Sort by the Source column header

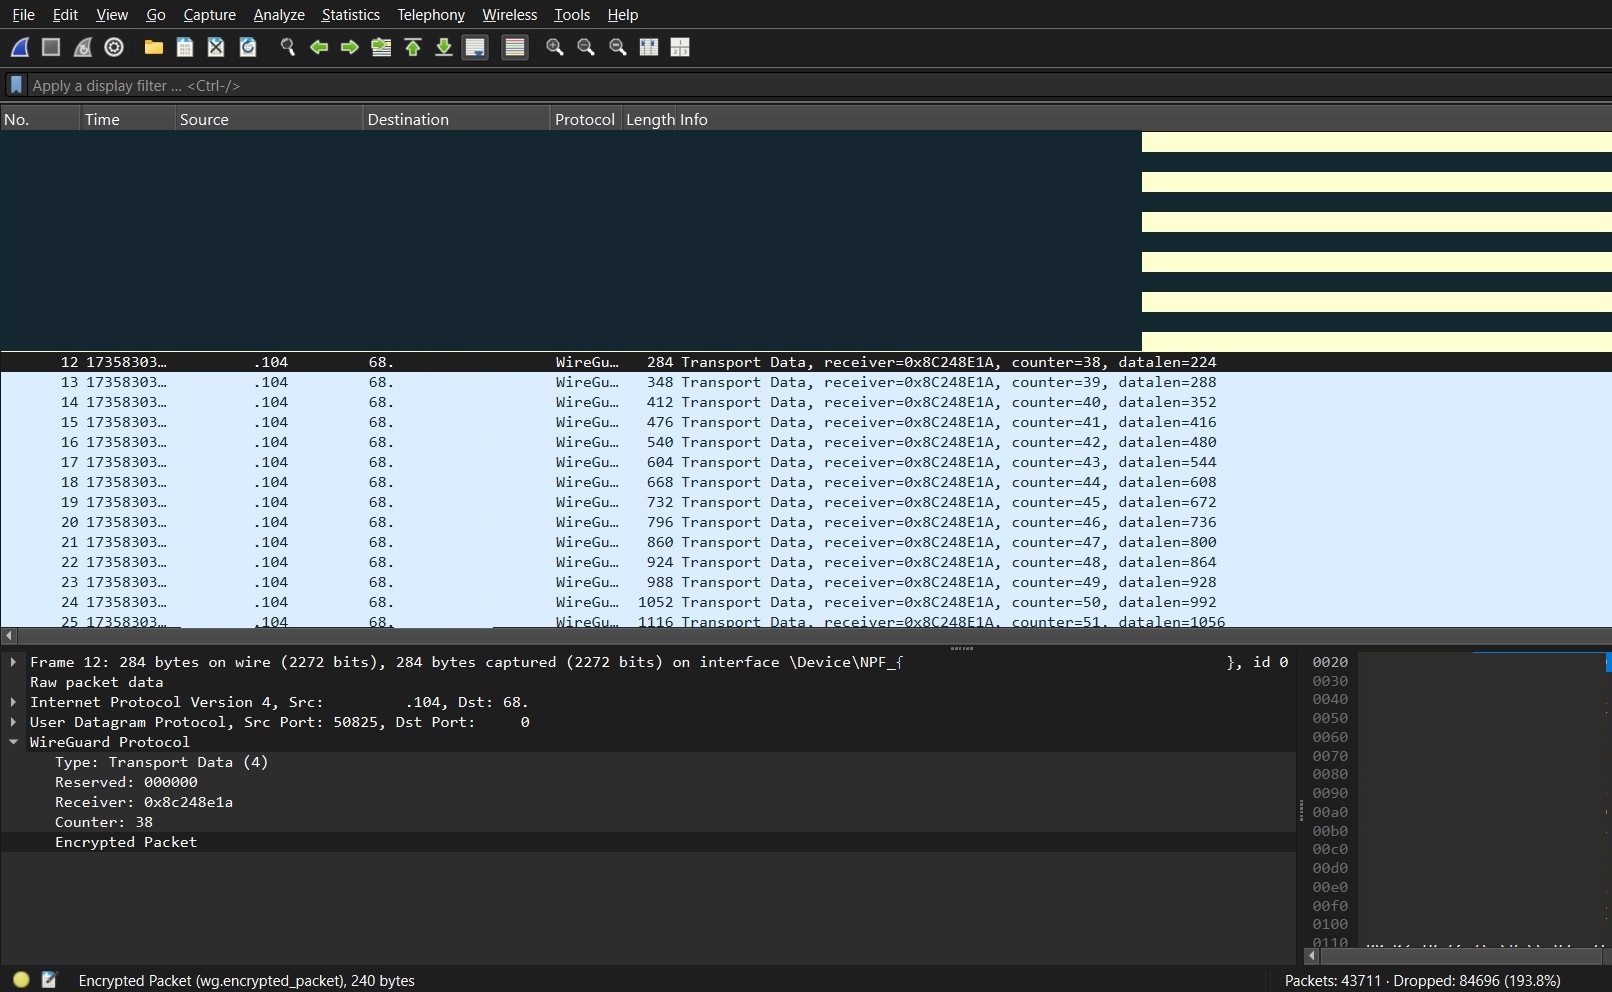(x=269, y=119)
